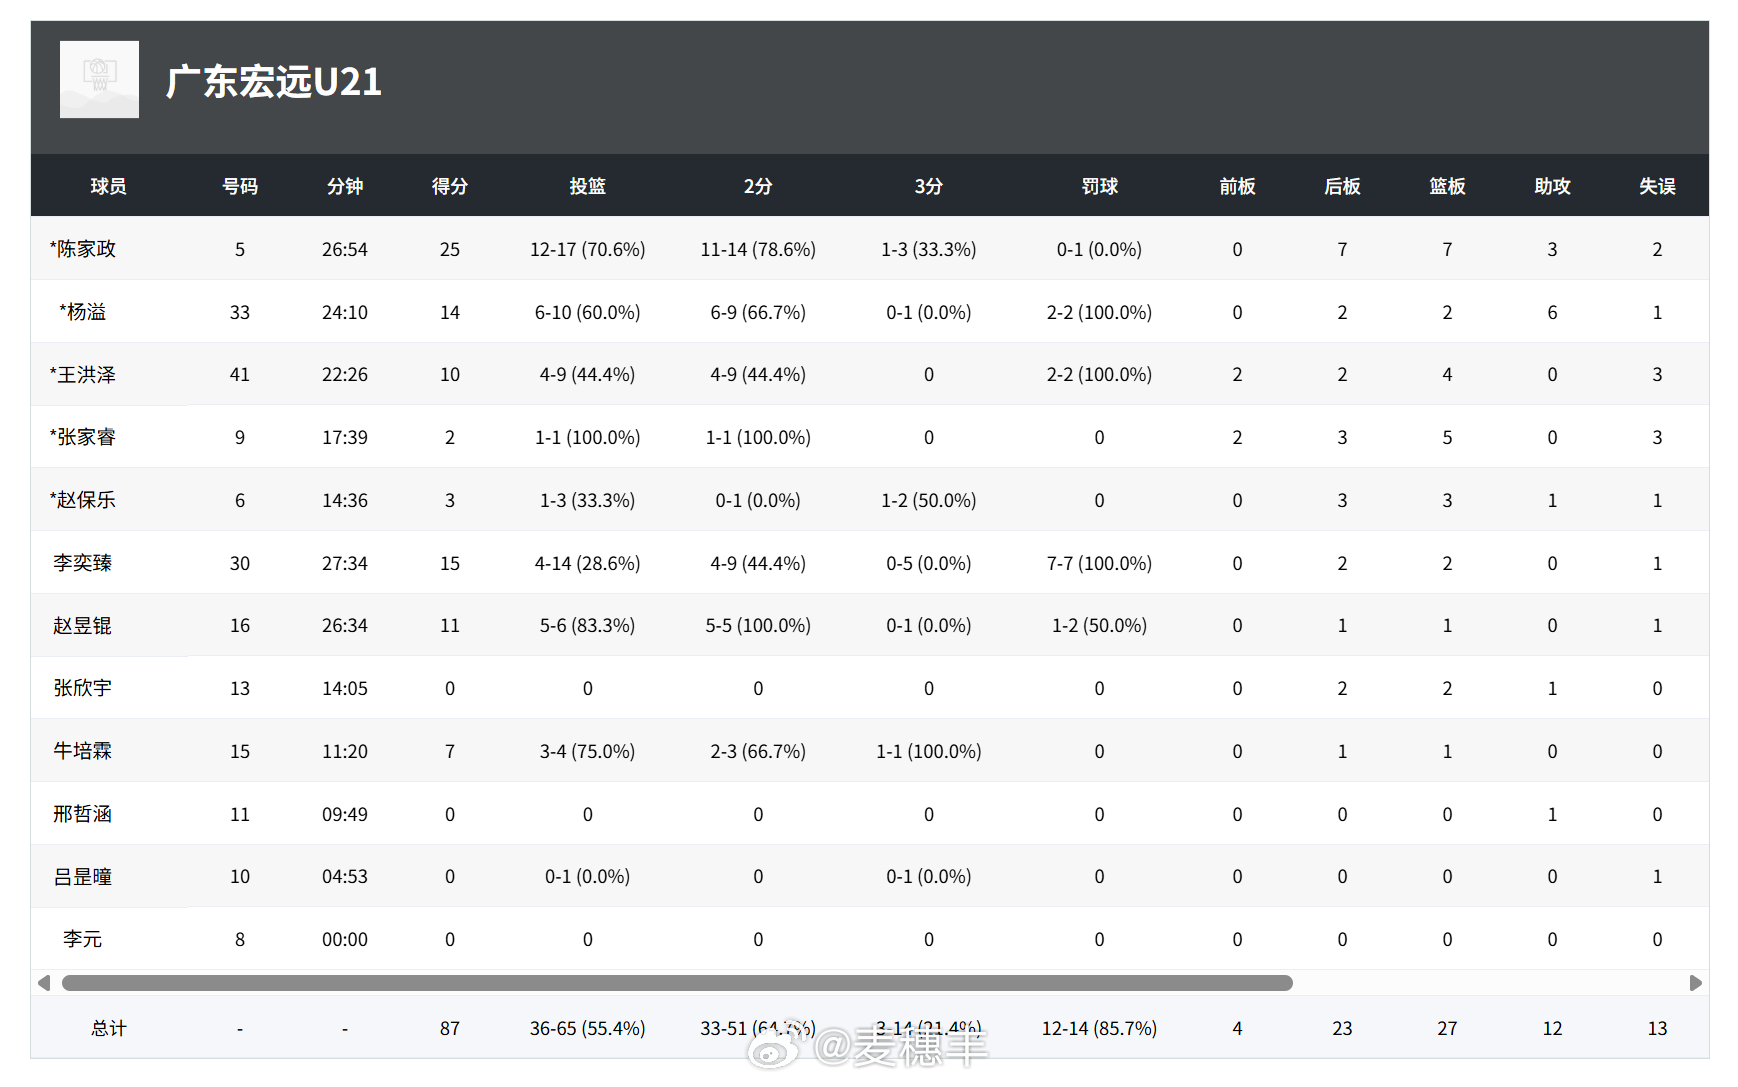Click 王洪泽's minutes 22:26
The width and height of the screenshot is (1738, 1087).
[x=345, y=375]
